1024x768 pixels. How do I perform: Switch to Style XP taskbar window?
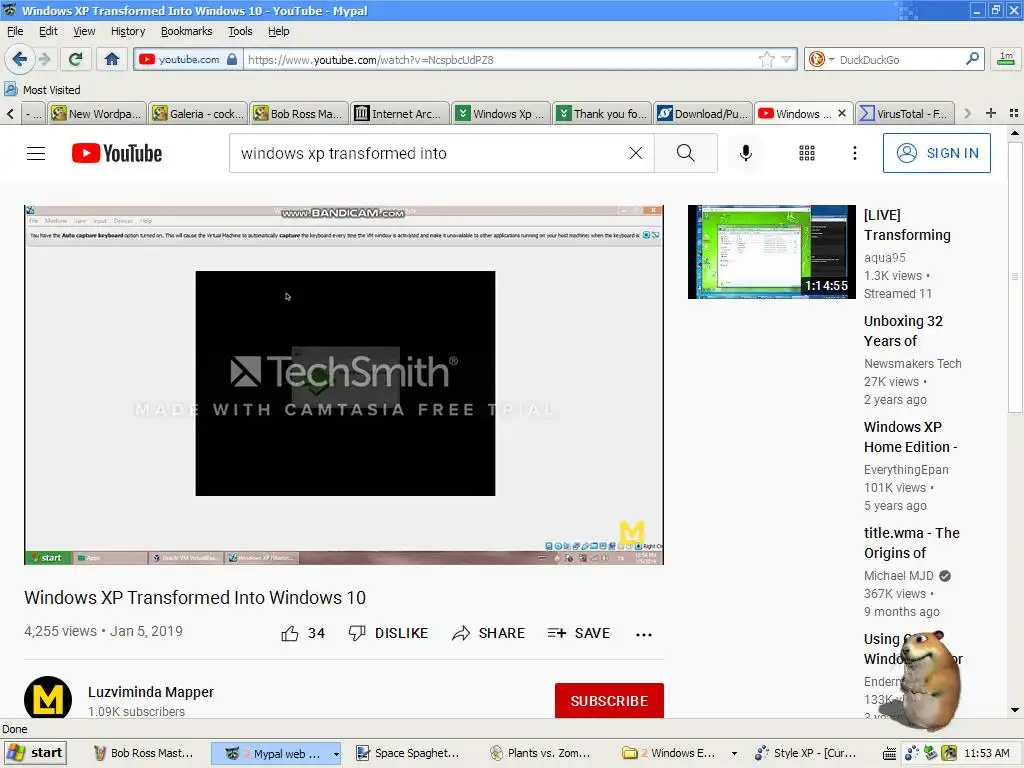(x=806, y=753)
